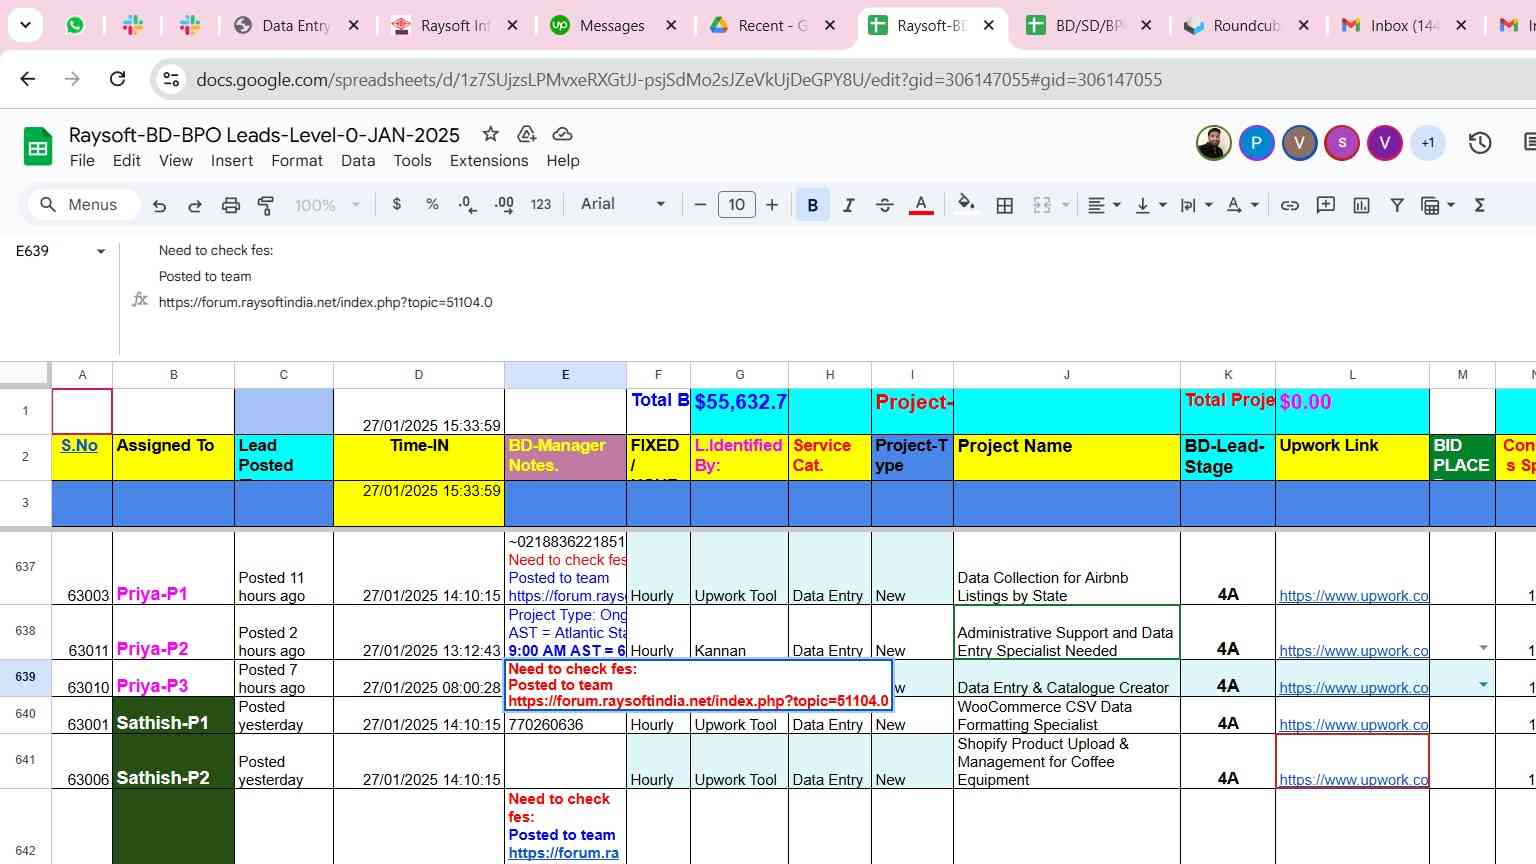Click the Create a filter icon
The image size is (1536, 864).
(x=1397, y=205)
